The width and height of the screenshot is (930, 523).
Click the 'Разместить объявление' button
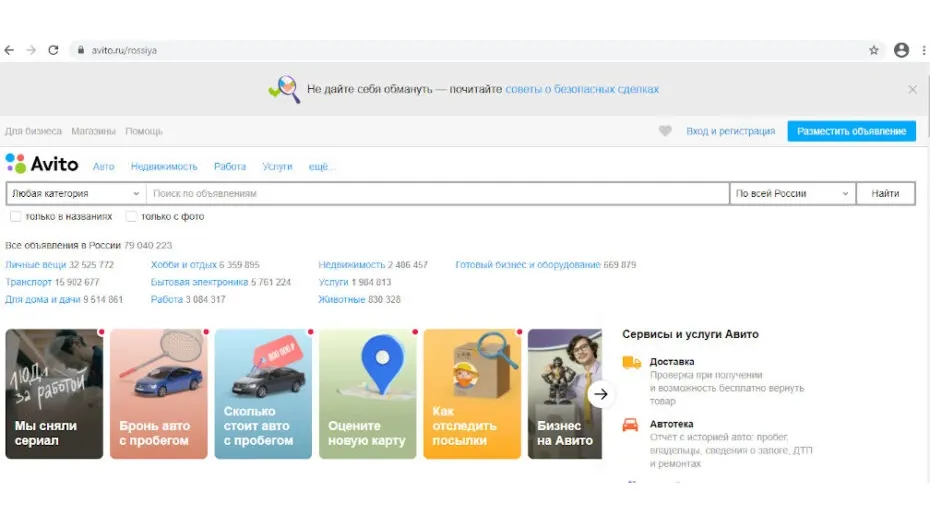click(x=851, y=131)
